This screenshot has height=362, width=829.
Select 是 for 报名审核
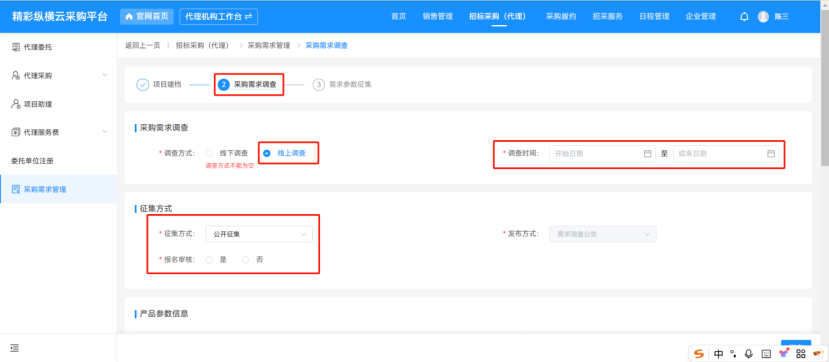tap(209, 259)
